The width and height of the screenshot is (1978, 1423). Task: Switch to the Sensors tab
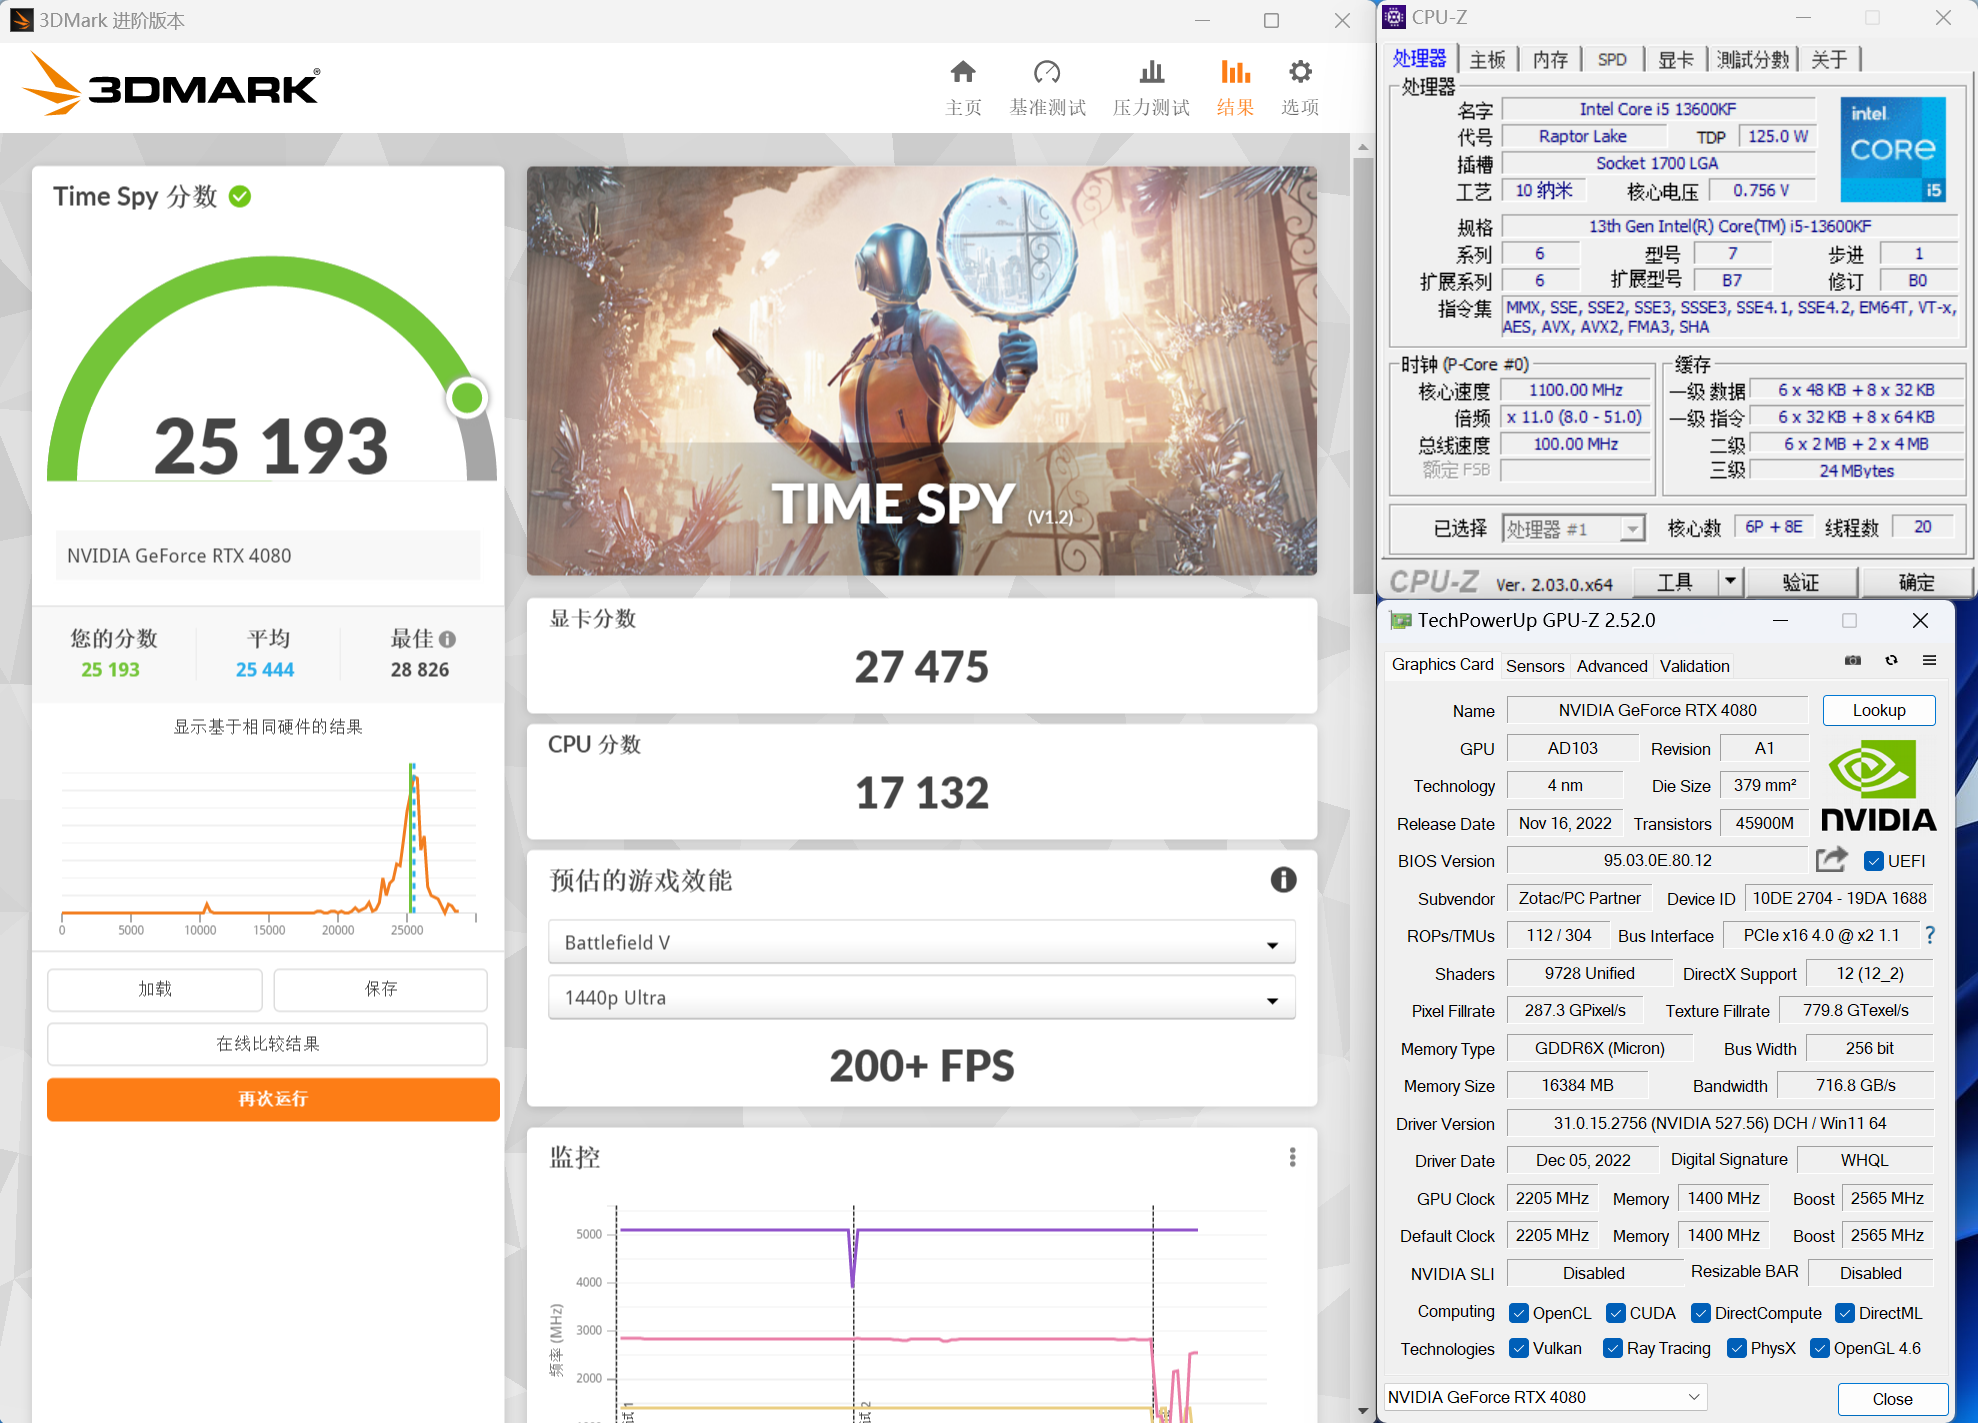coord(1535,665)
